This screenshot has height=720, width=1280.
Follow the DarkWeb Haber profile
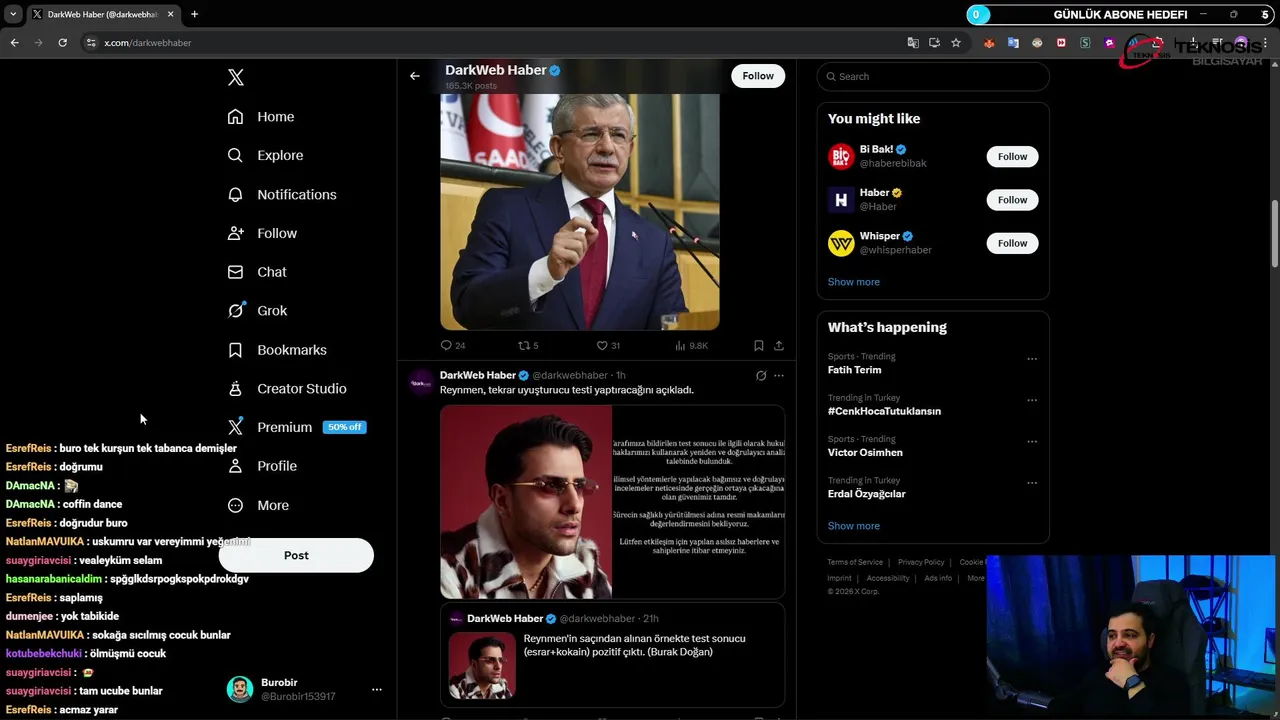point(758,76)
